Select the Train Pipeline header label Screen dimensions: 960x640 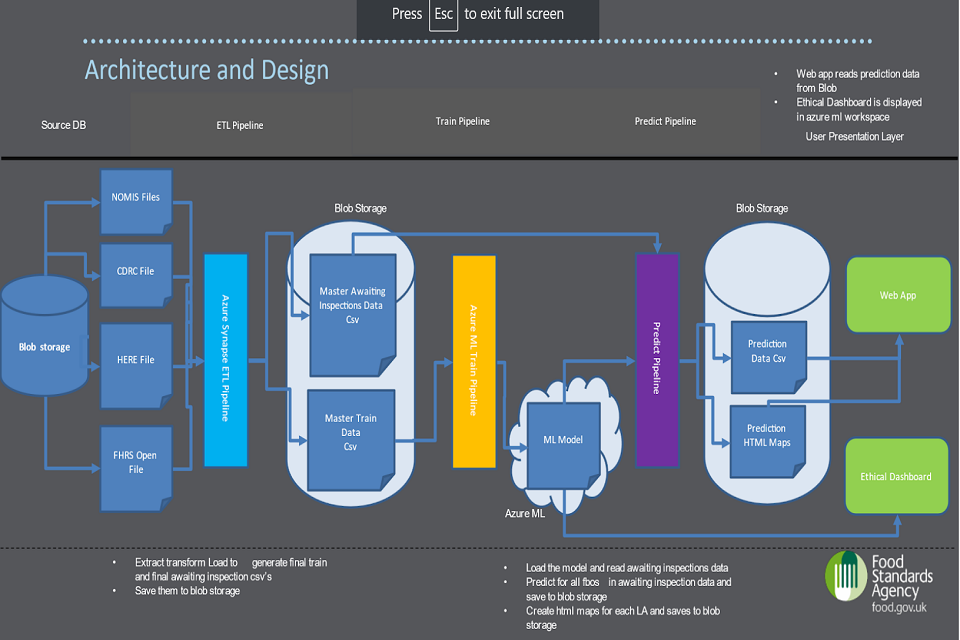coord(462,121)
